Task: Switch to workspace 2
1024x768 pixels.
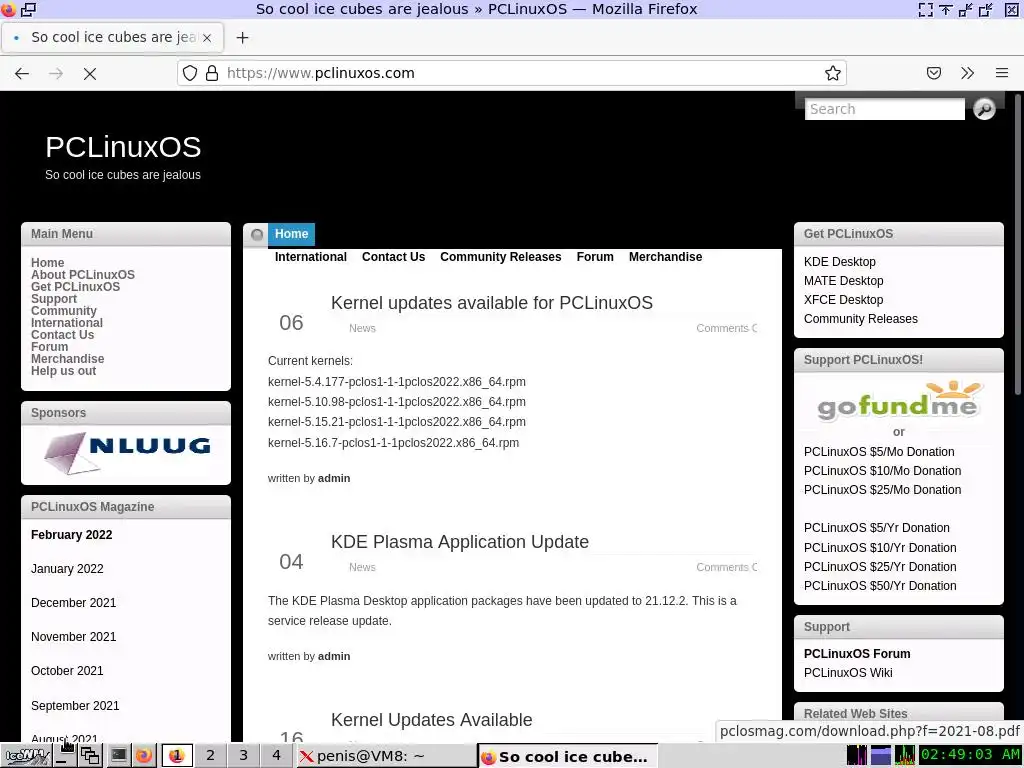Action: click(x=210, y=756)
